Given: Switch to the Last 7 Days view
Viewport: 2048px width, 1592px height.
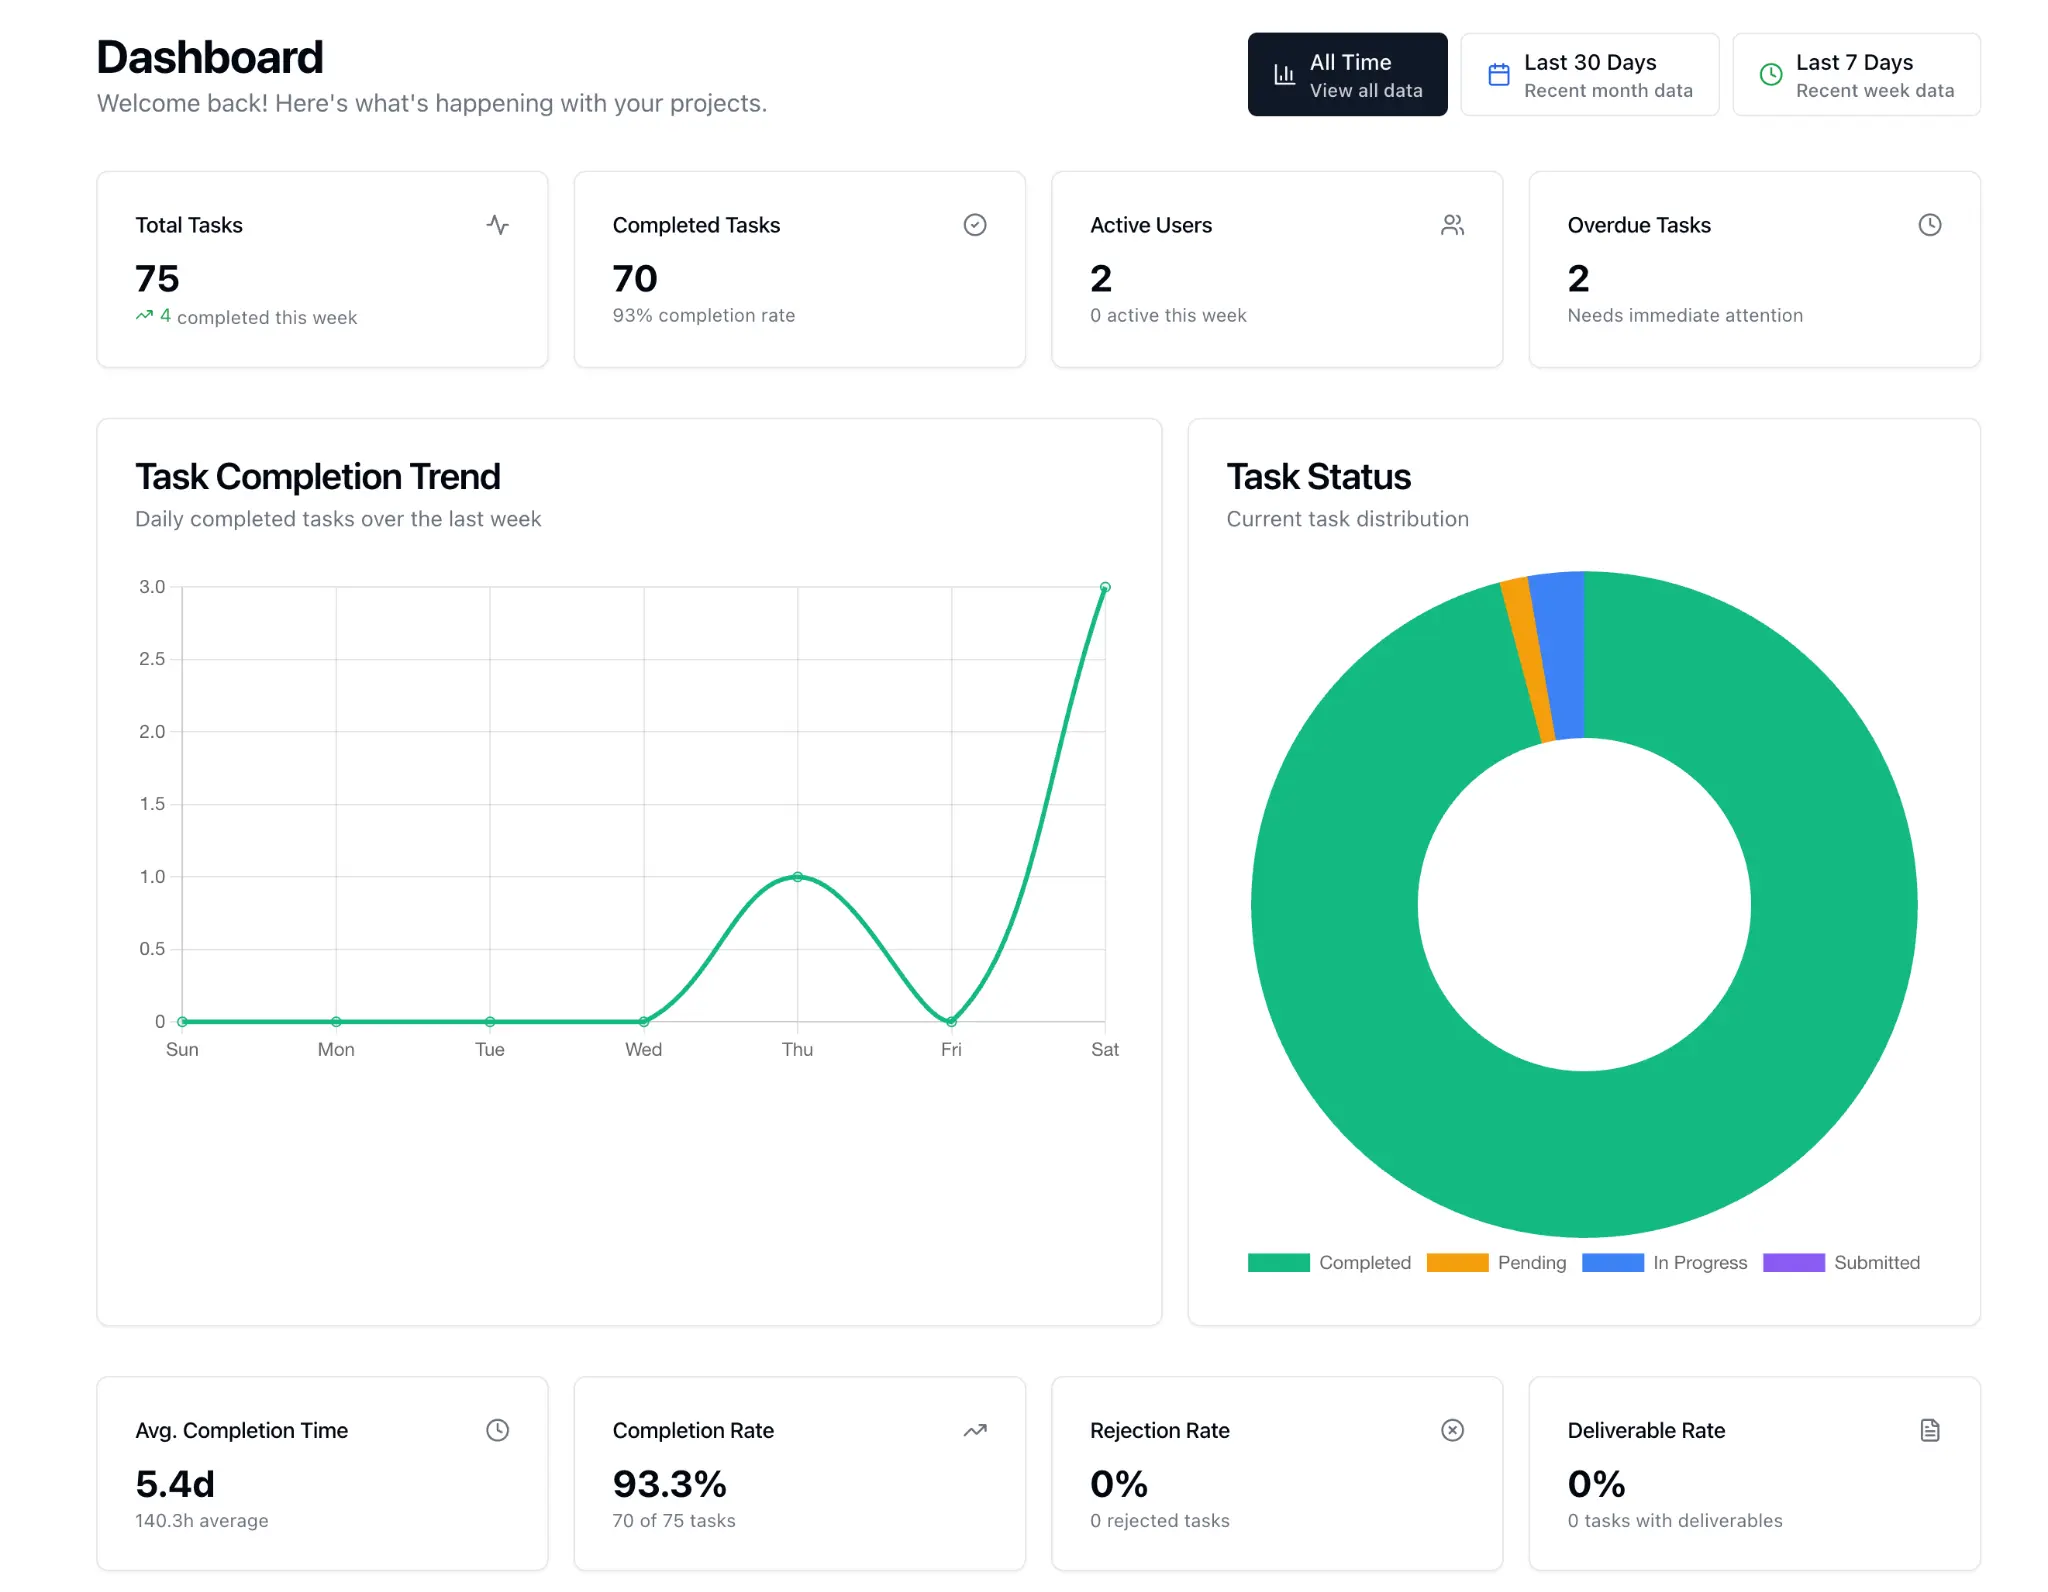Looking at the screenshot, I should [1857, 74].
